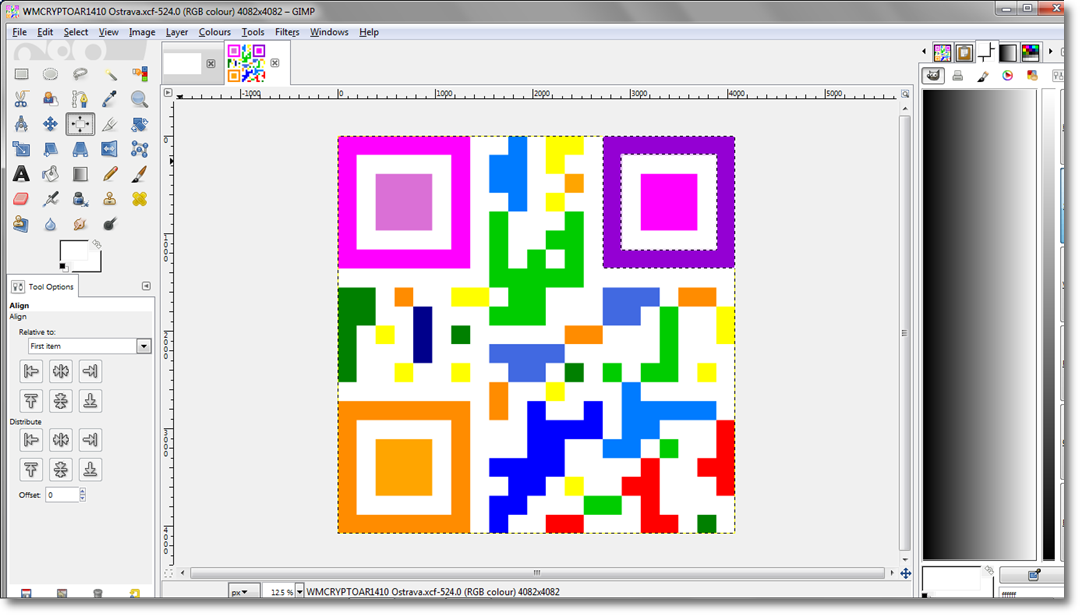Choose the Smudge tool
The height and width of the screenshot is (615, 1080).
[80, 224]
